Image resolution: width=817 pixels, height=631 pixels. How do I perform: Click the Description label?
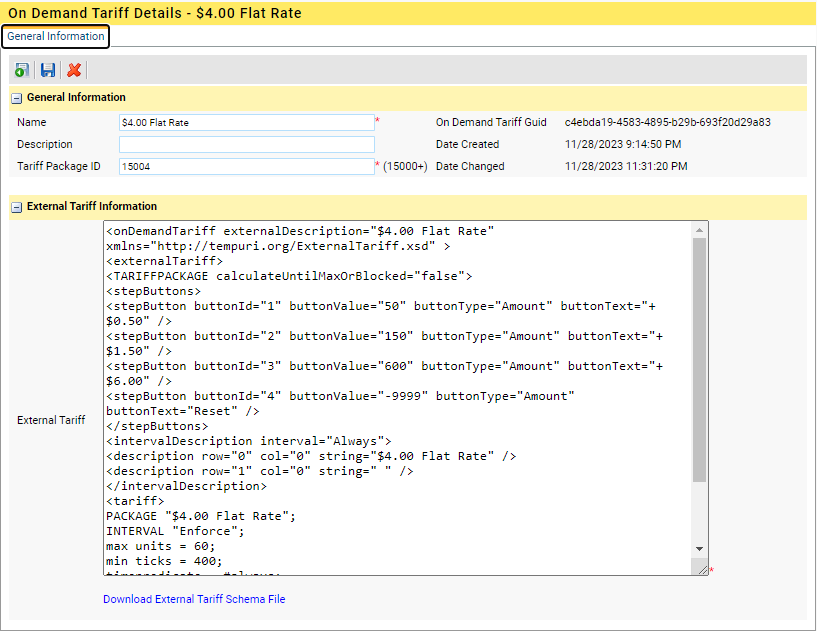[x=45, y=144]
